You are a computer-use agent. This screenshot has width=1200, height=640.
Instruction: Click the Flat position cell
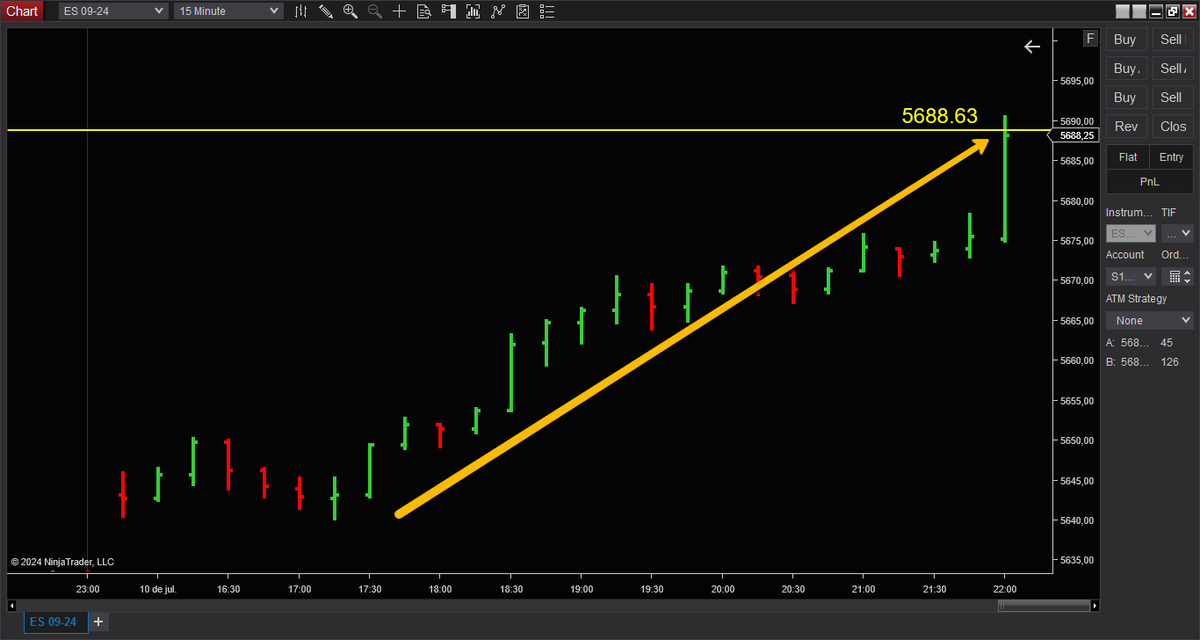[x=1128, y=157]
